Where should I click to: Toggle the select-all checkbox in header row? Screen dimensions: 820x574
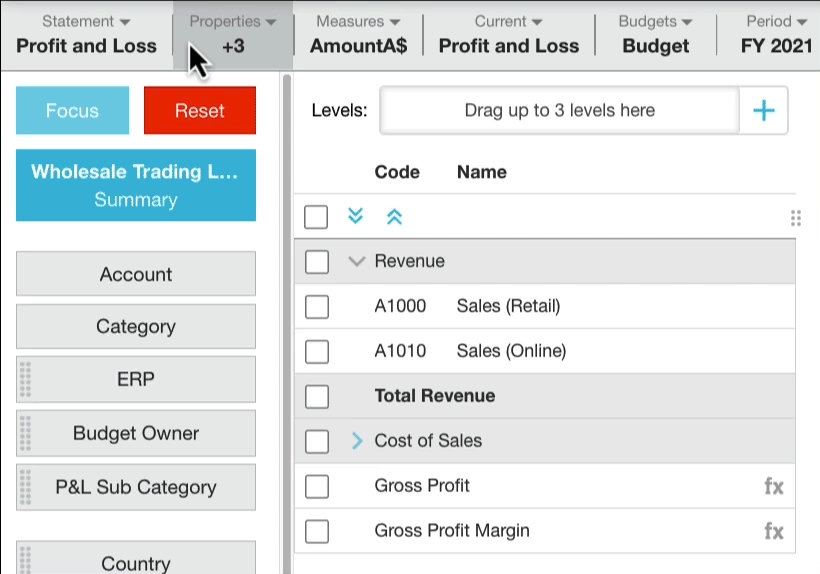(316, 217)
